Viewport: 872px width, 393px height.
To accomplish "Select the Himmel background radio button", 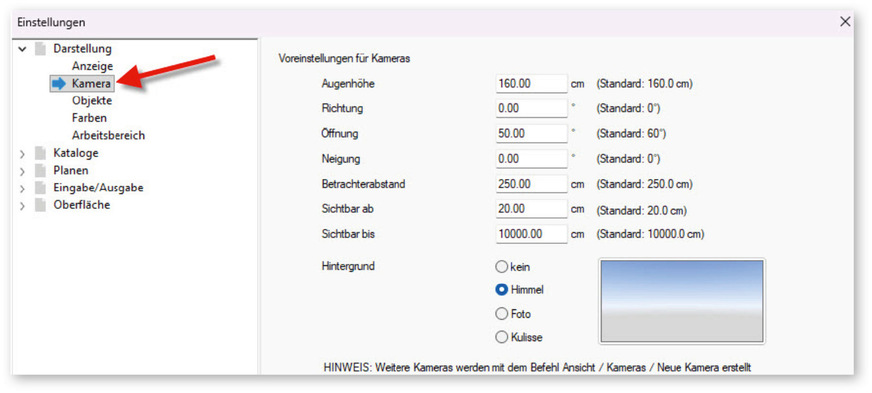I will [x=501, y=290].
